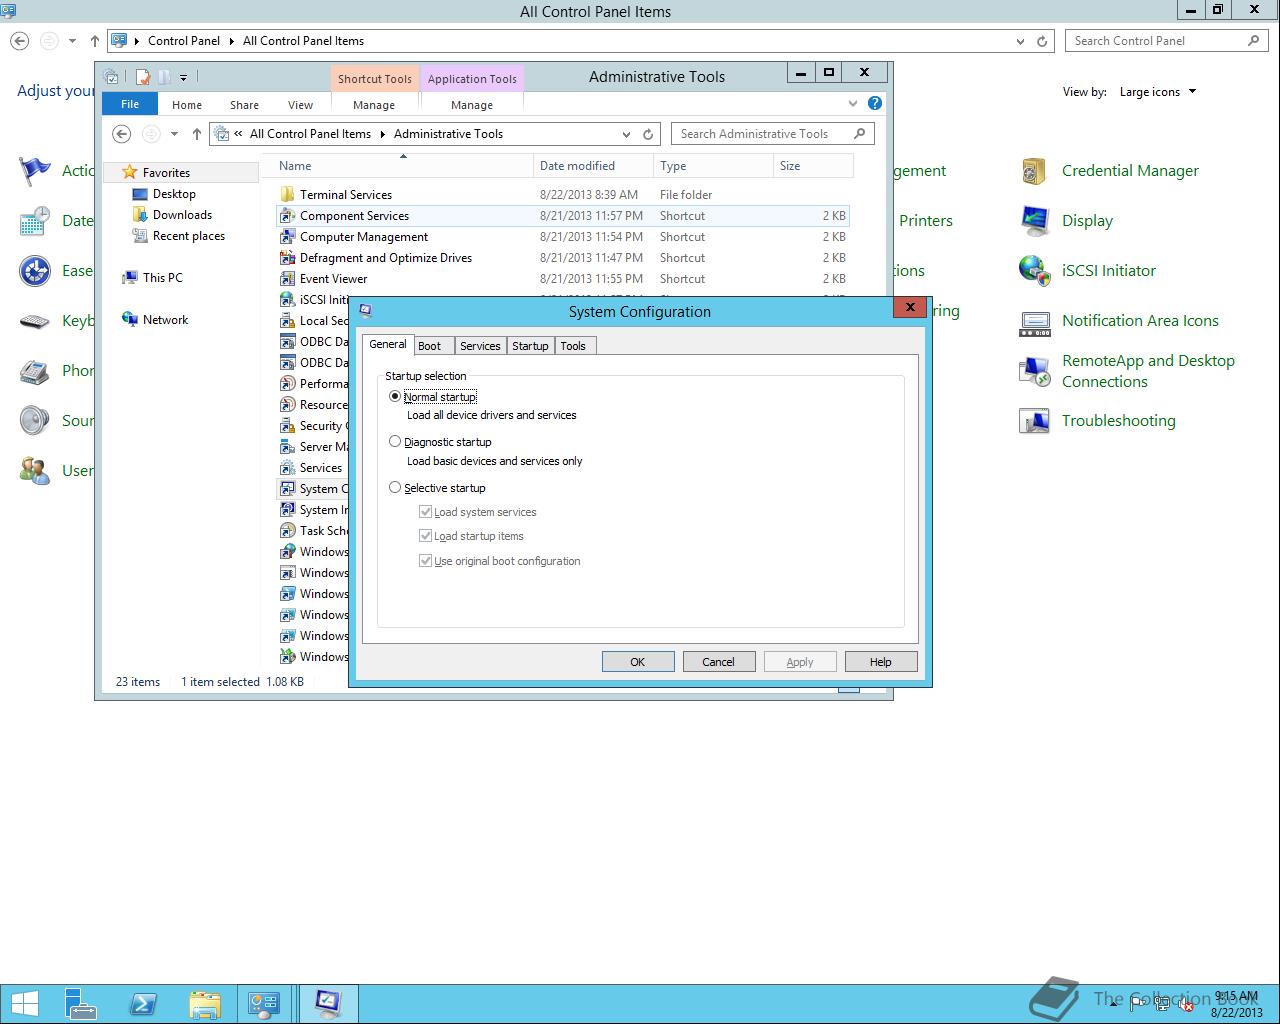Click the Start button on taskbar
The width and height of the screenshot is (1280, 1024).
point(24,1004)
